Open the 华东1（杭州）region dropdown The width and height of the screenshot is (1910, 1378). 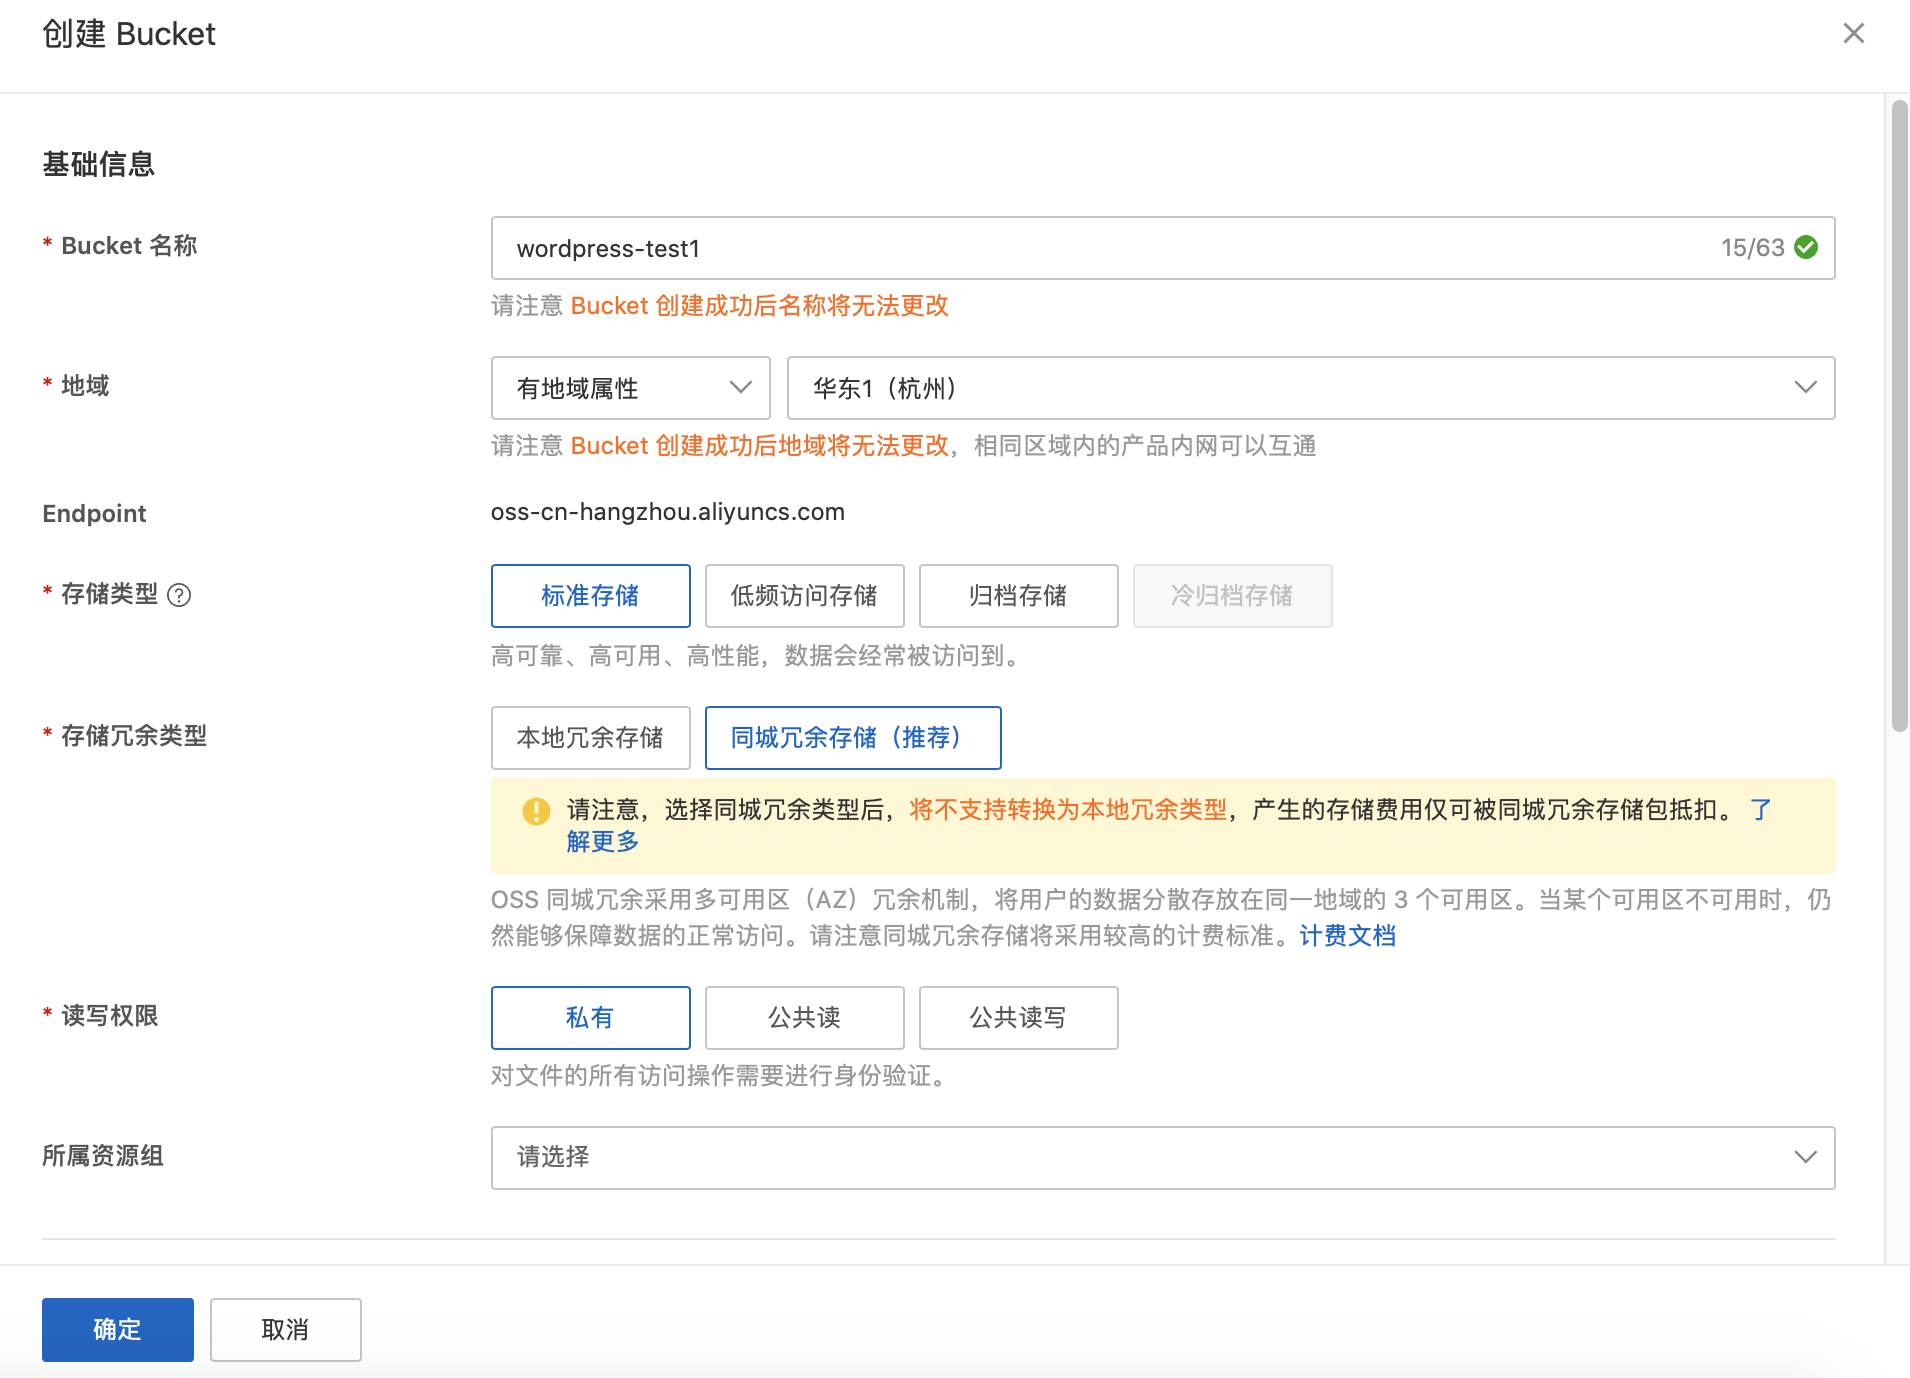click(x=1311, y=388)
